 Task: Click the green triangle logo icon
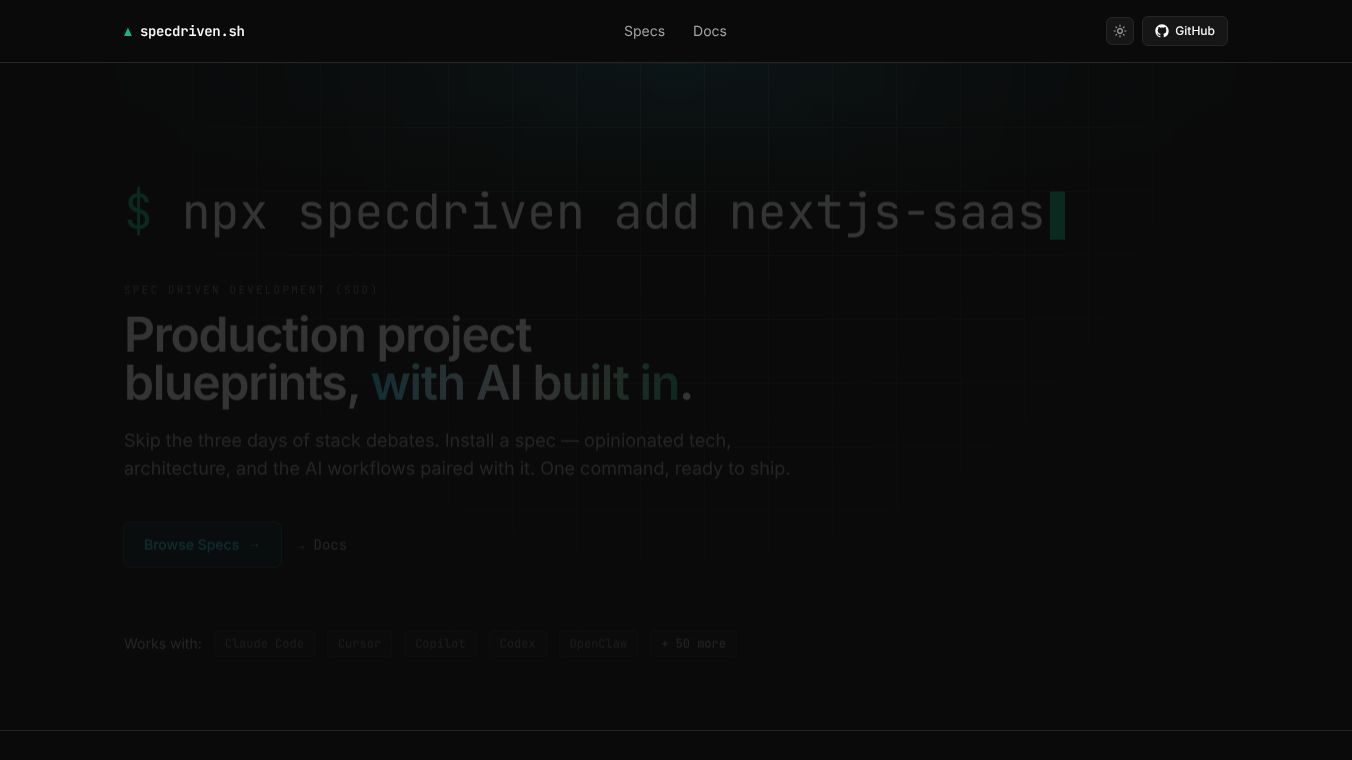(128, 32)
